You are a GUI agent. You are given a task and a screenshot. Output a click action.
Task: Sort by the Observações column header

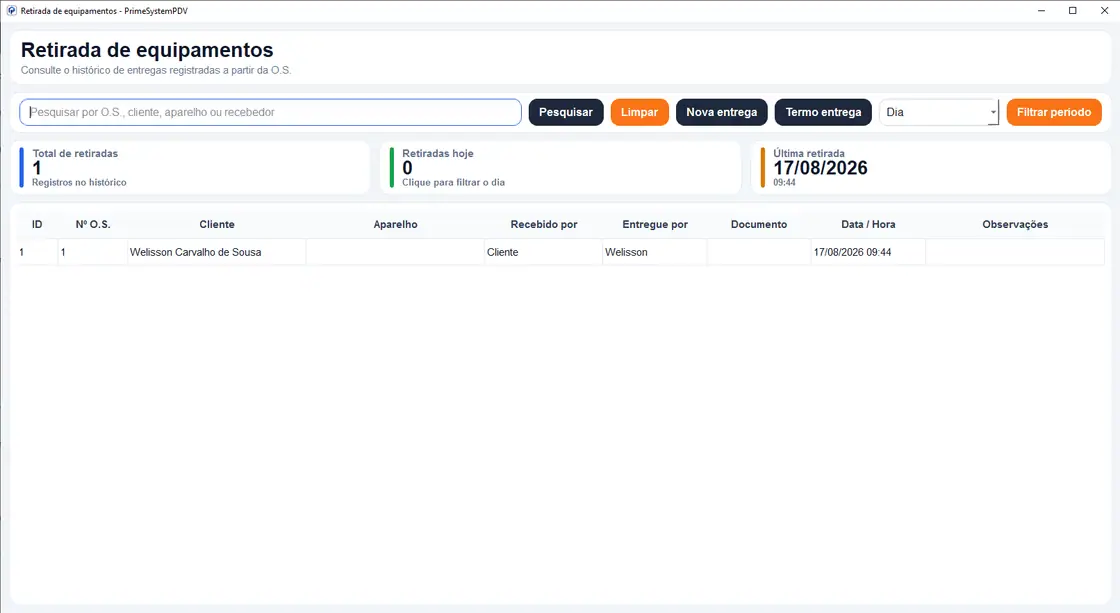[x=1015, y=224]
